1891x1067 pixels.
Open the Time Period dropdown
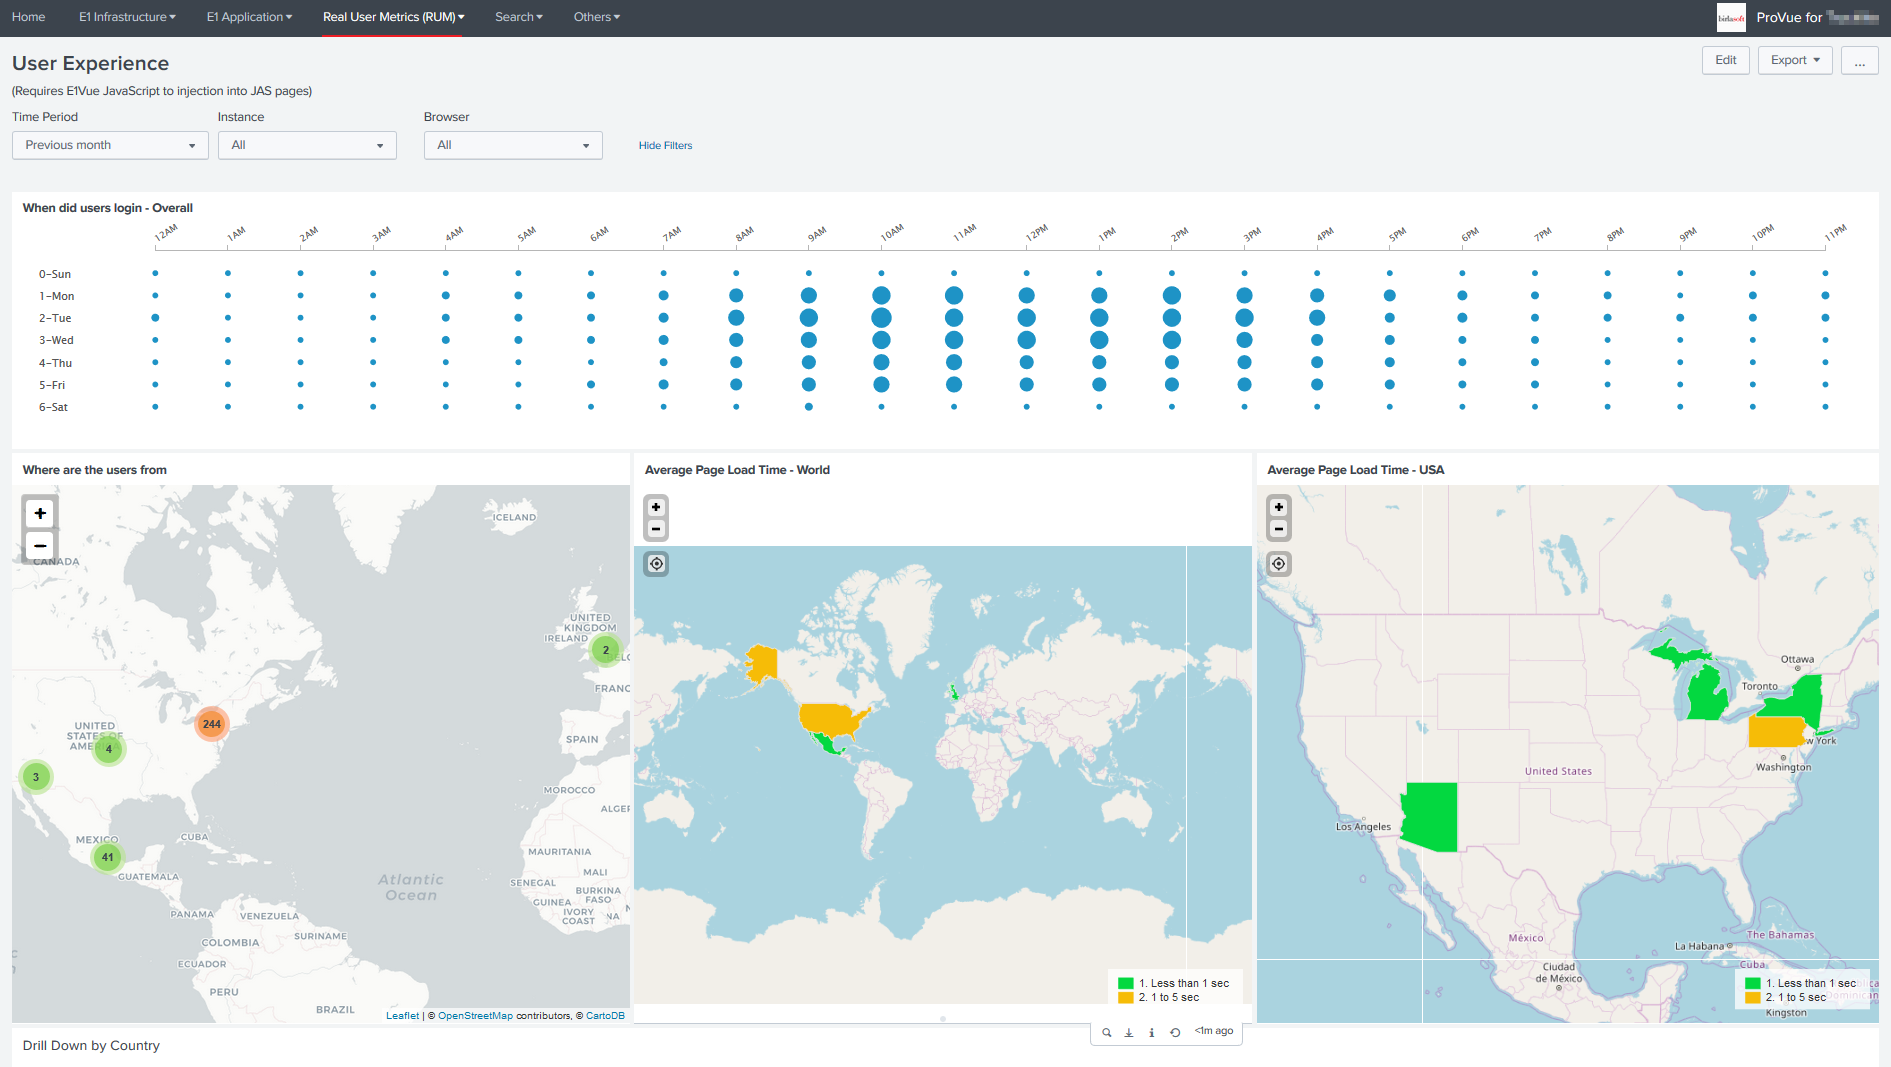pyautogui.click(x=110, y=145)
